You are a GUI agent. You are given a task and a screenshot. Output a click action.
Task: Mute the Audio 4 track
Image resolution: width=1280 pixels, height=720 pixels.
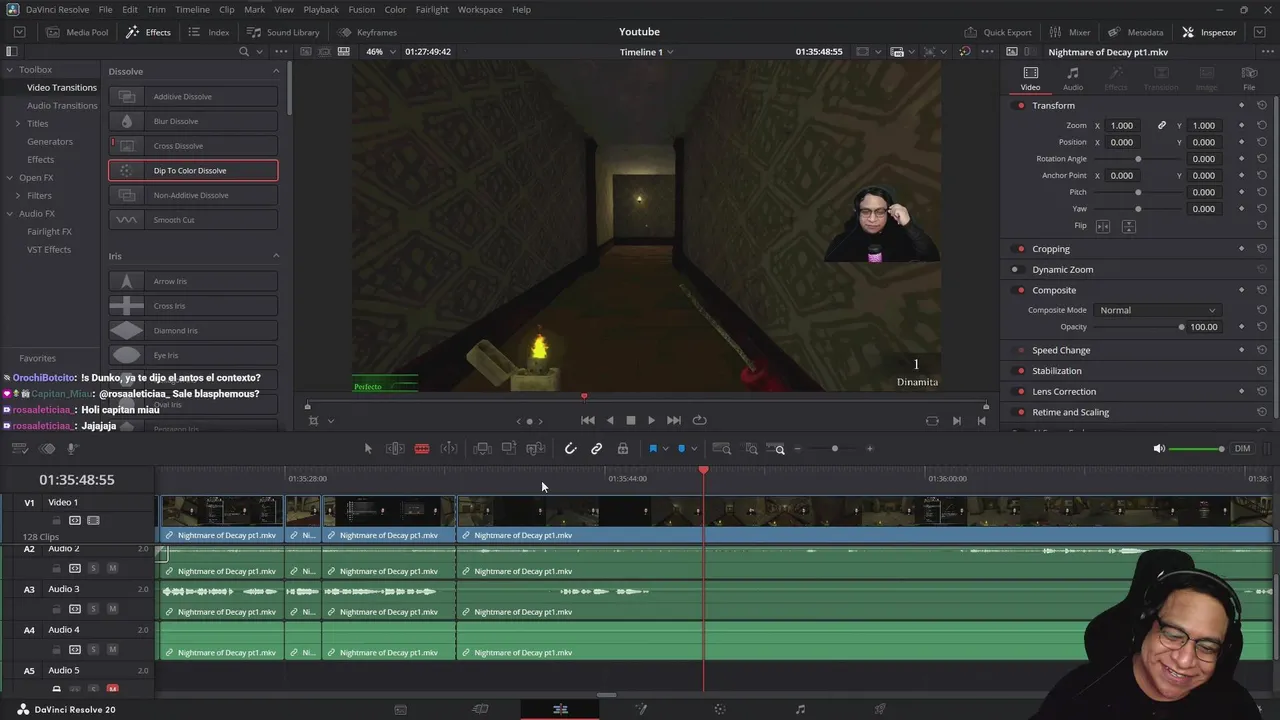click(112, 650)
